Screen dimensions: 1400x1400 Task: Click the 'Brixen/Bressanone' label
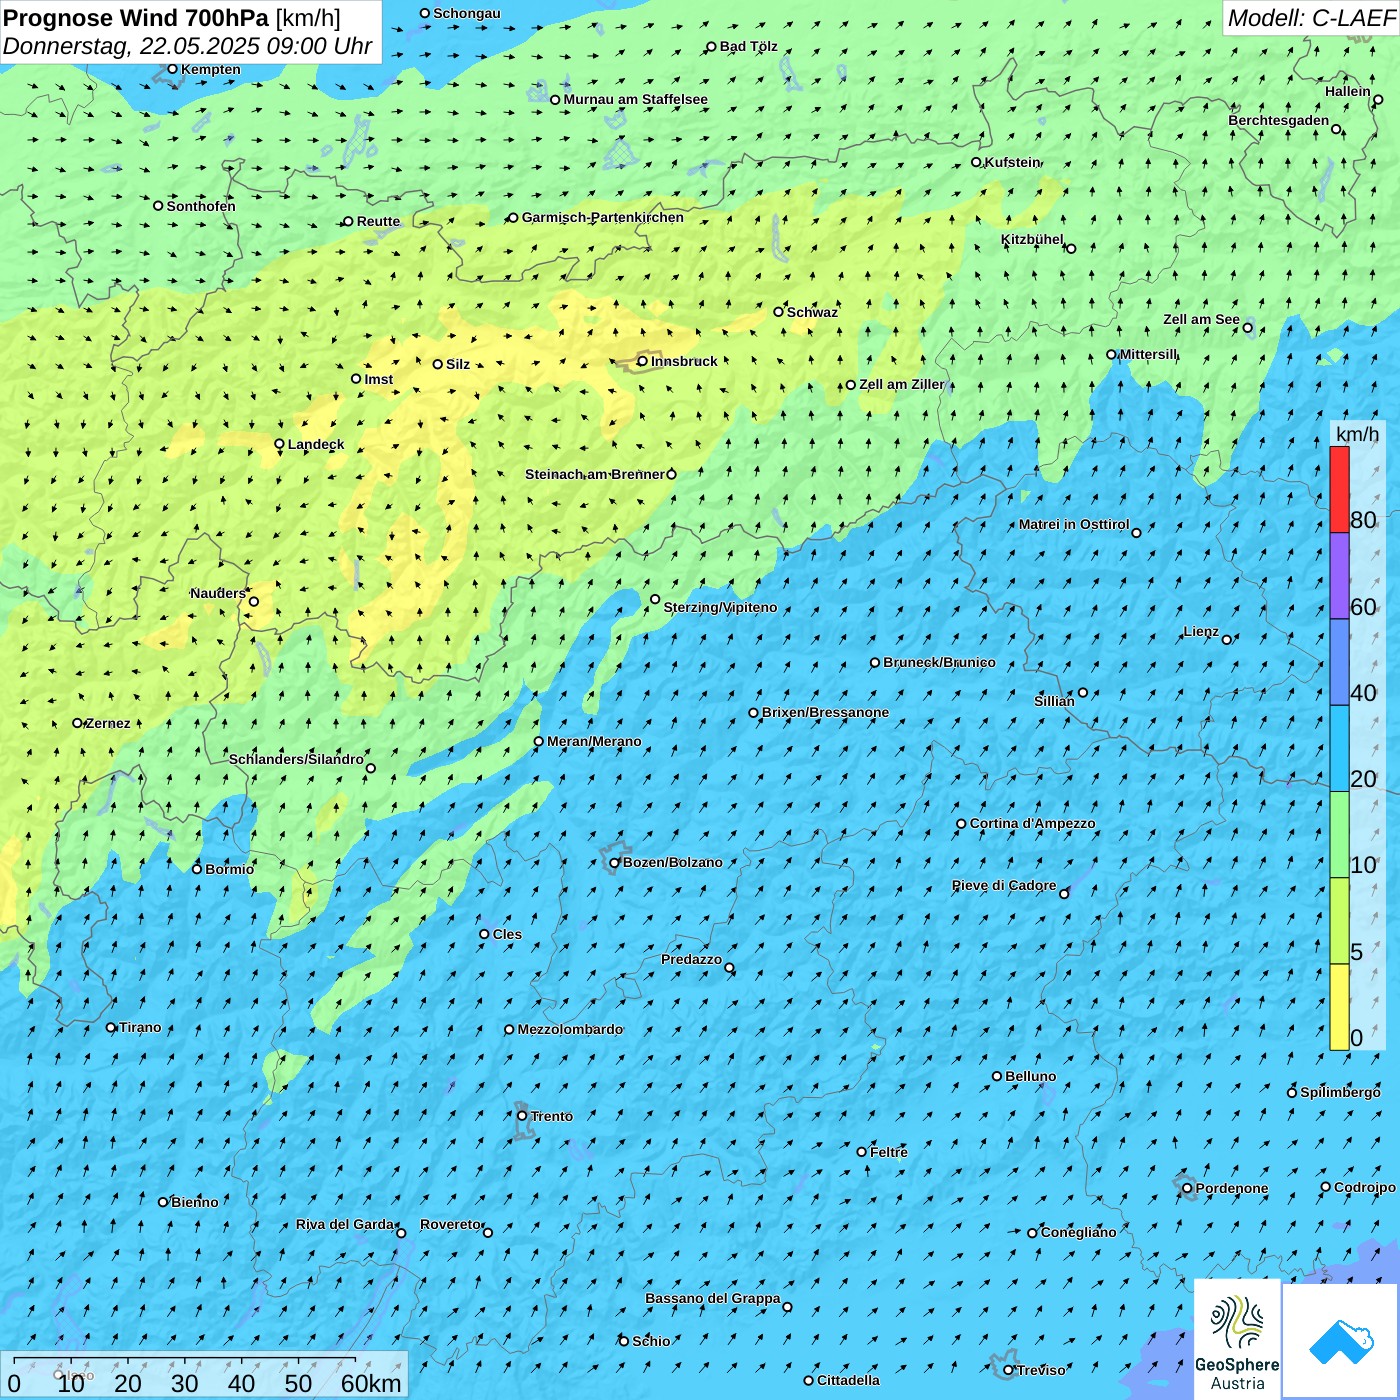tap(825, 712)
